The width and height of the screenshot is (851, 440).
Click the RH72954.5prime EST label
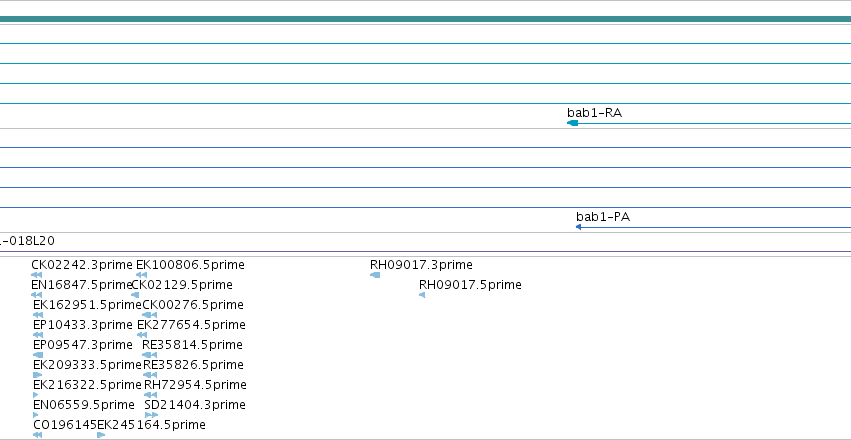(x=195, y=385)
